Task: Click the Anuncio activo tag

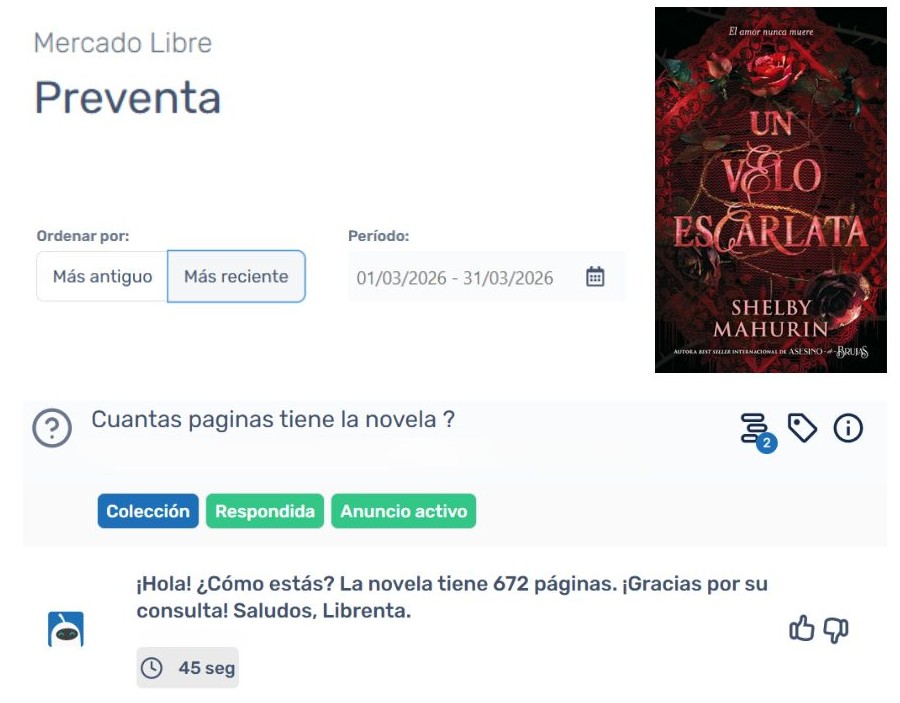Action: click(x=404, y=511)
